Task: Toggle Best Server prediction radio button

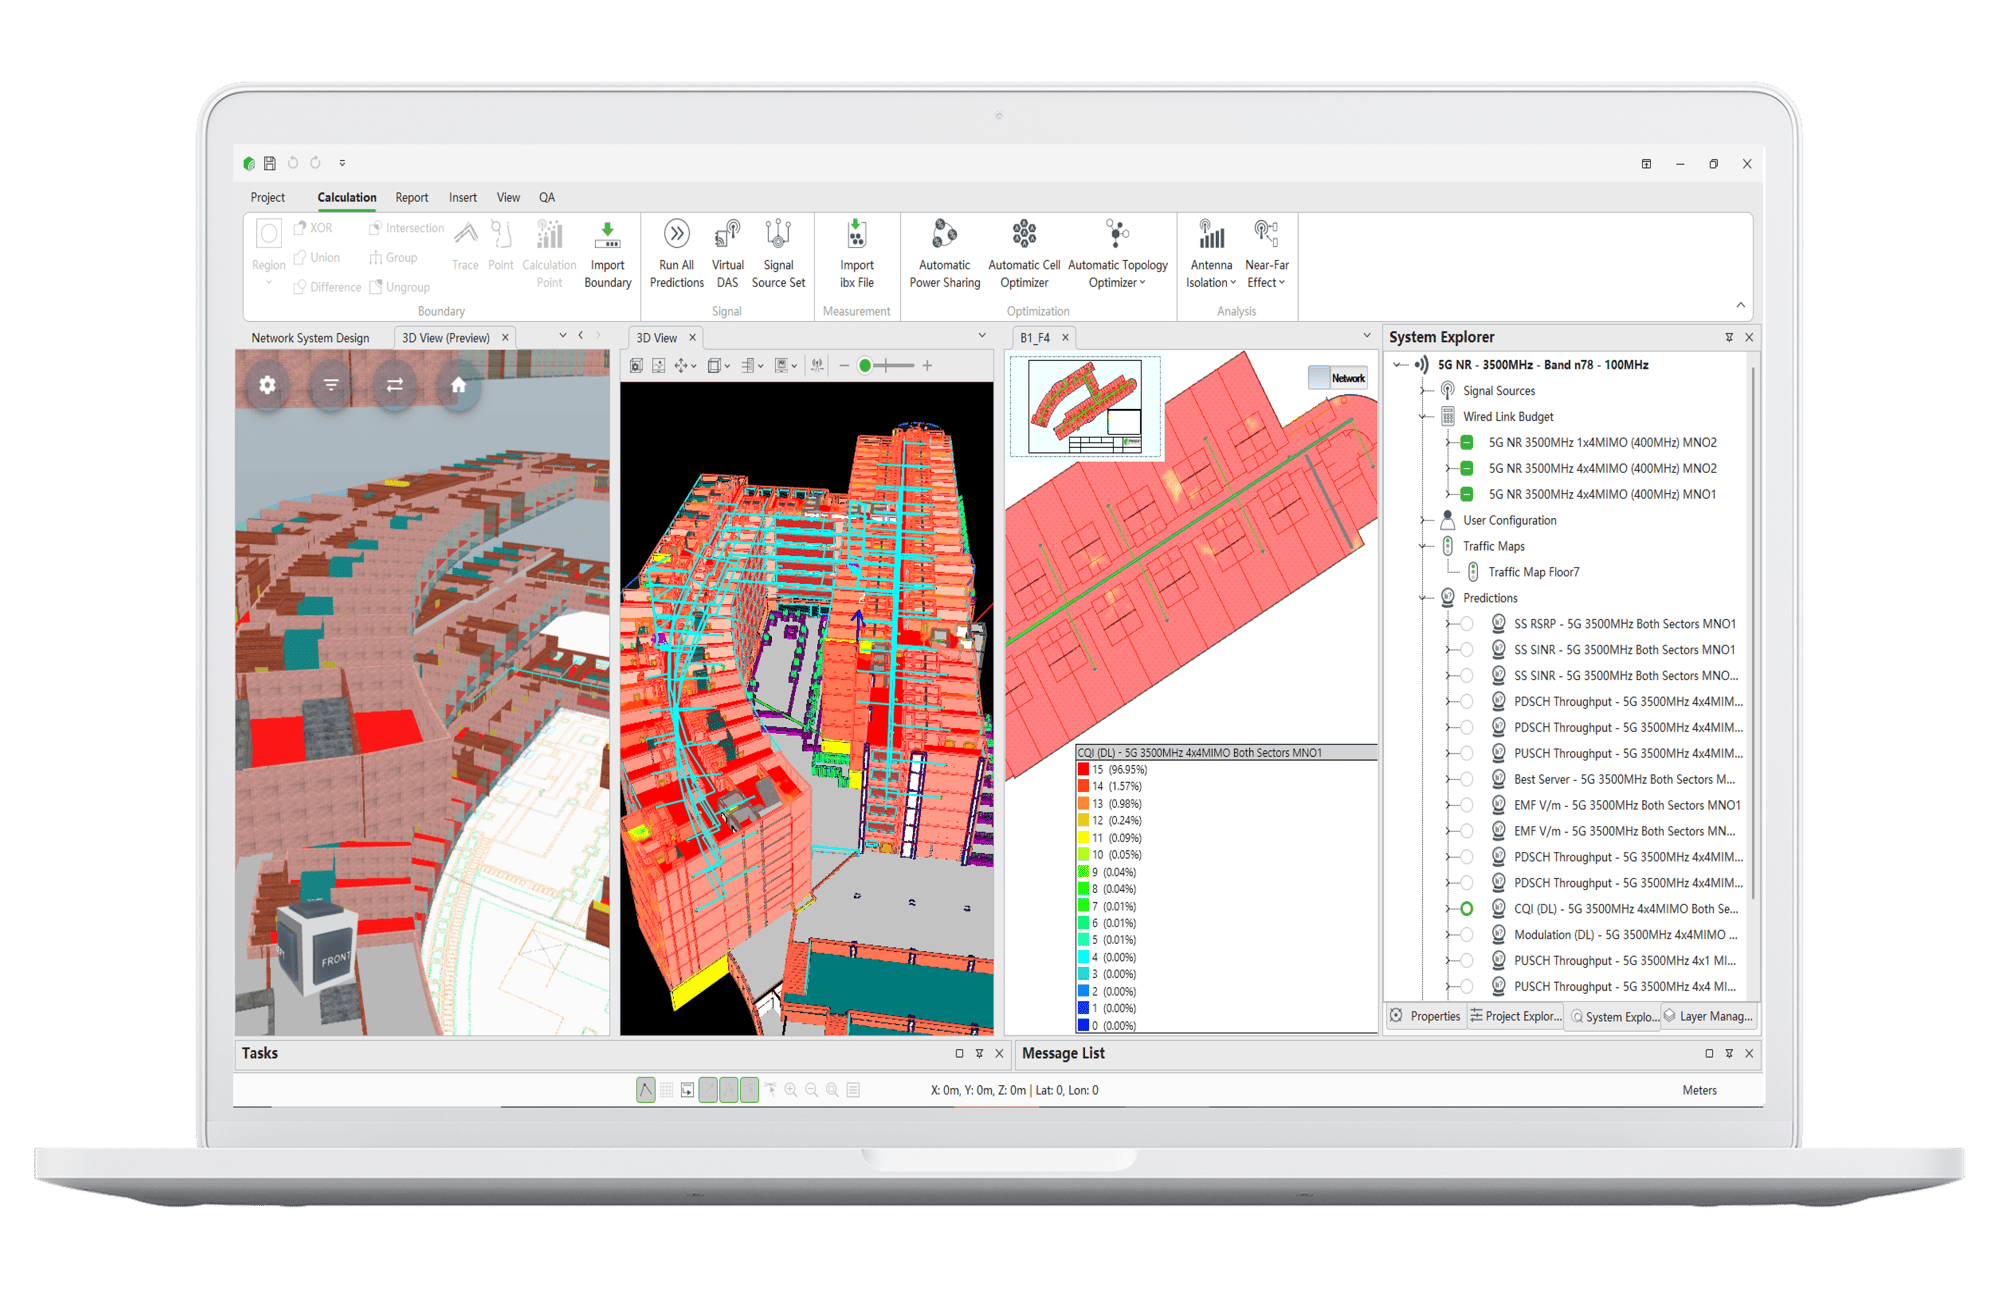Action: [1467, 779]
